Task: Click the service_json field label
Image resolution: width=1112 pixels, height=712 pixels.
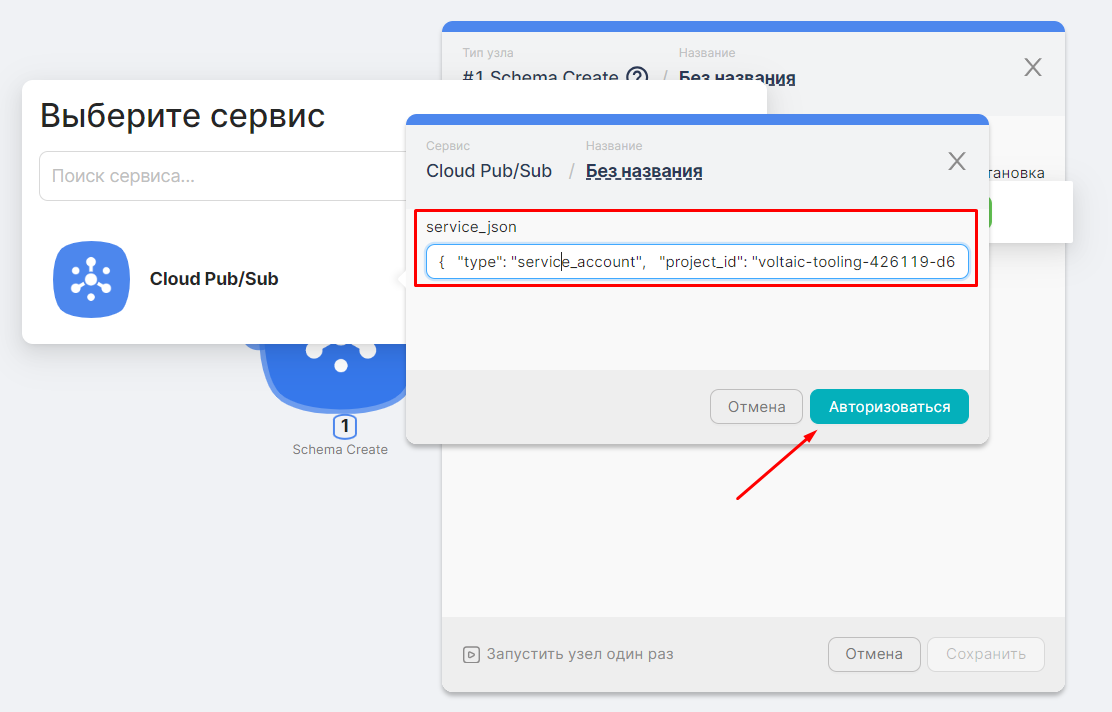Action: click(x=471, y=227)
